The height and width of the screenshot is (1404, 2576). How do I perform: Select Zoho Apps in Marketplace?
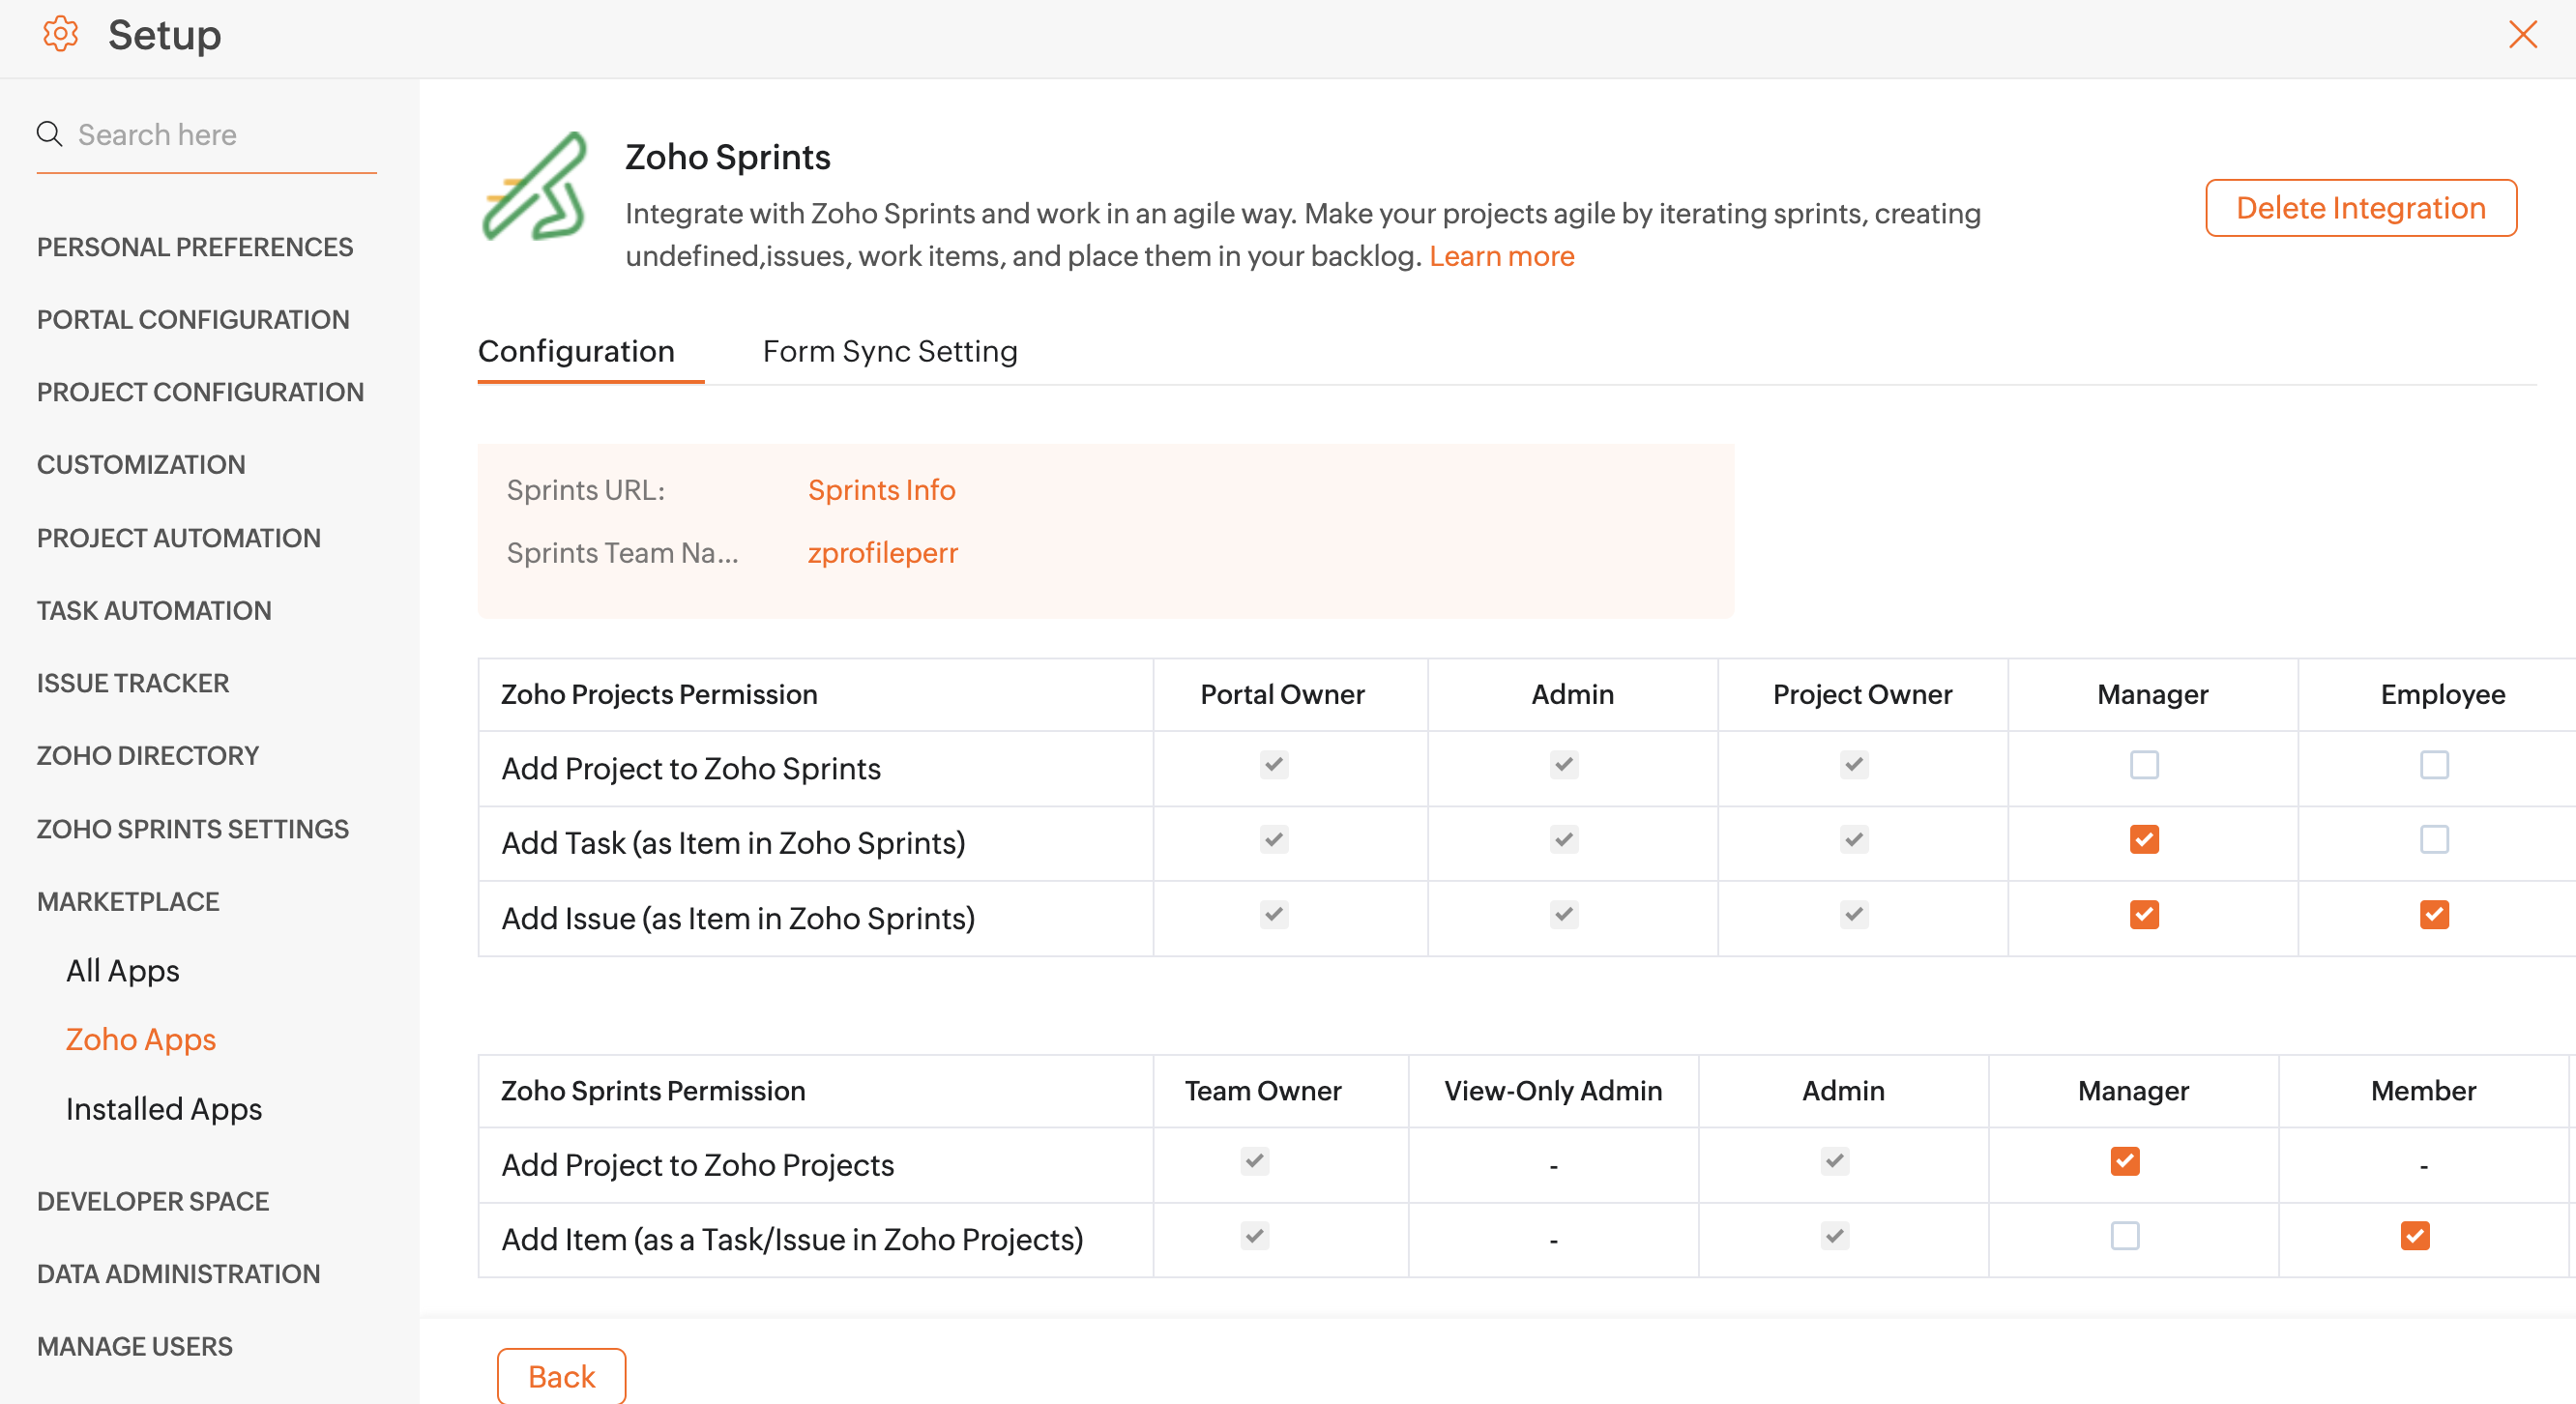pyautogui.click(x=141, y=1040)
